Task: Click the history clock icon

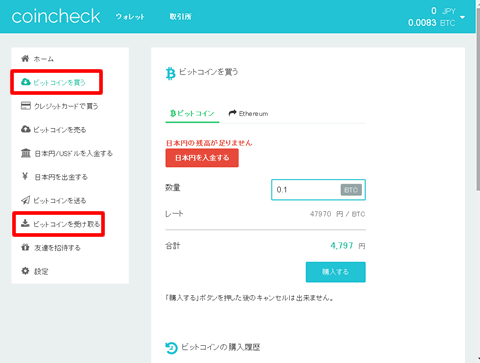Action: (x=171, y=348)
